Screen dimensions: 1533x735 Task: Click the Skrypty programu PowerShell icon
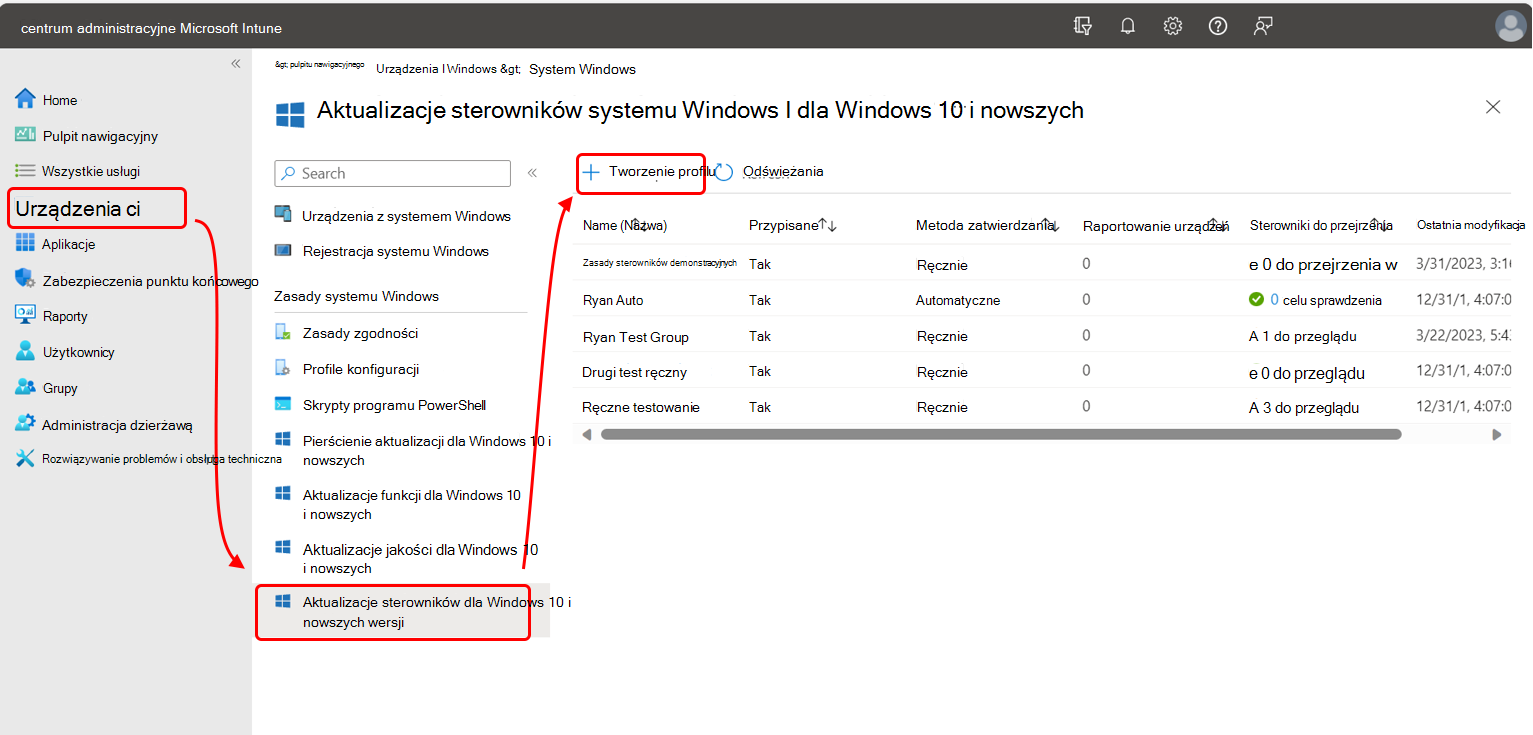pos(283,405)
